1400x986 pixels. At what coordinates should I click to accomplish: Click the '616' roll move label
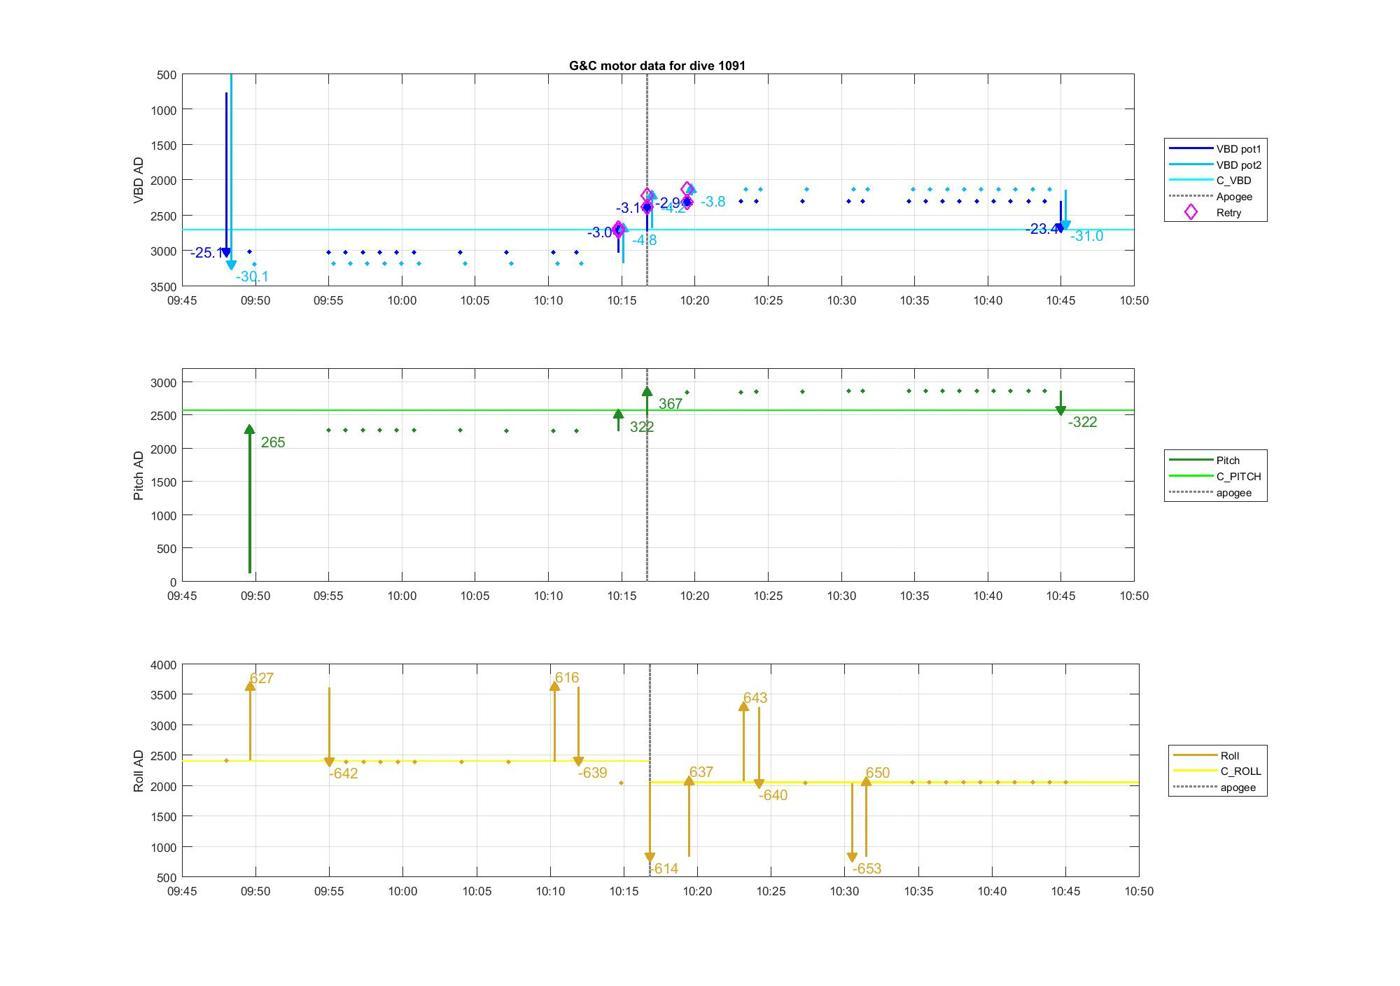567,678
